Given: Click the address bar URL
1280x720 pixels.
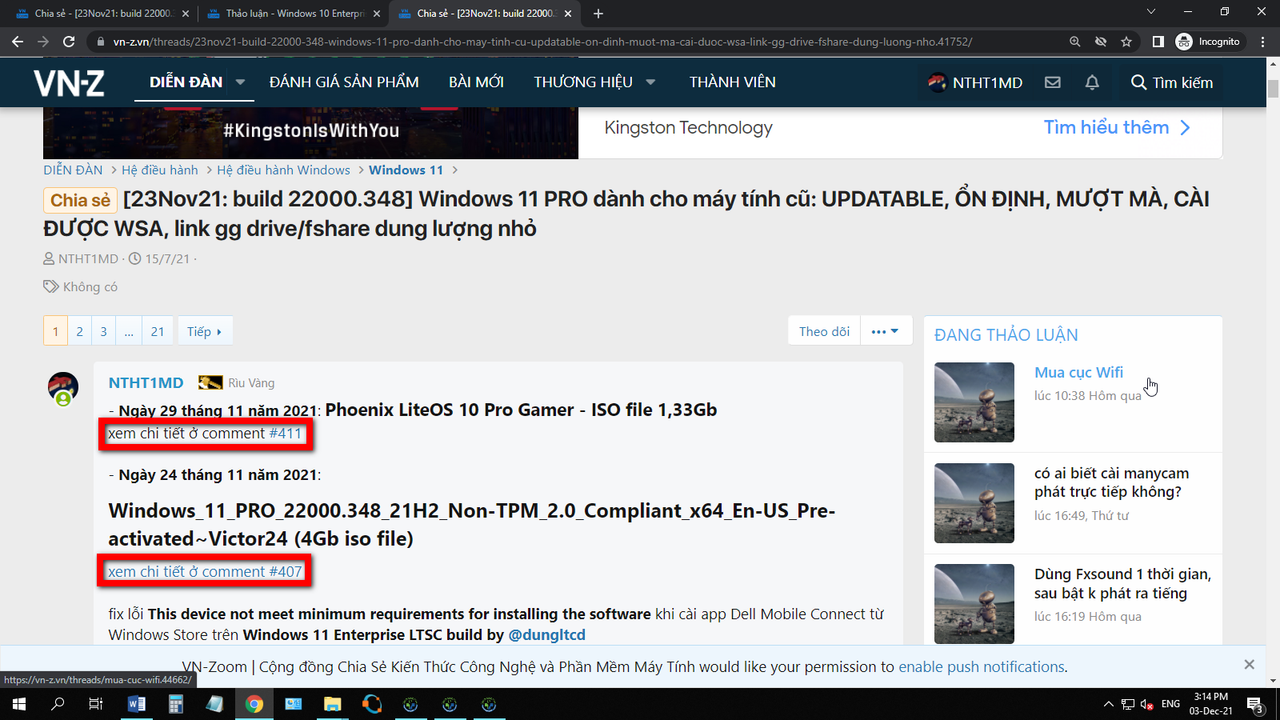Looking at the screenshot, I should pos(542,42).
